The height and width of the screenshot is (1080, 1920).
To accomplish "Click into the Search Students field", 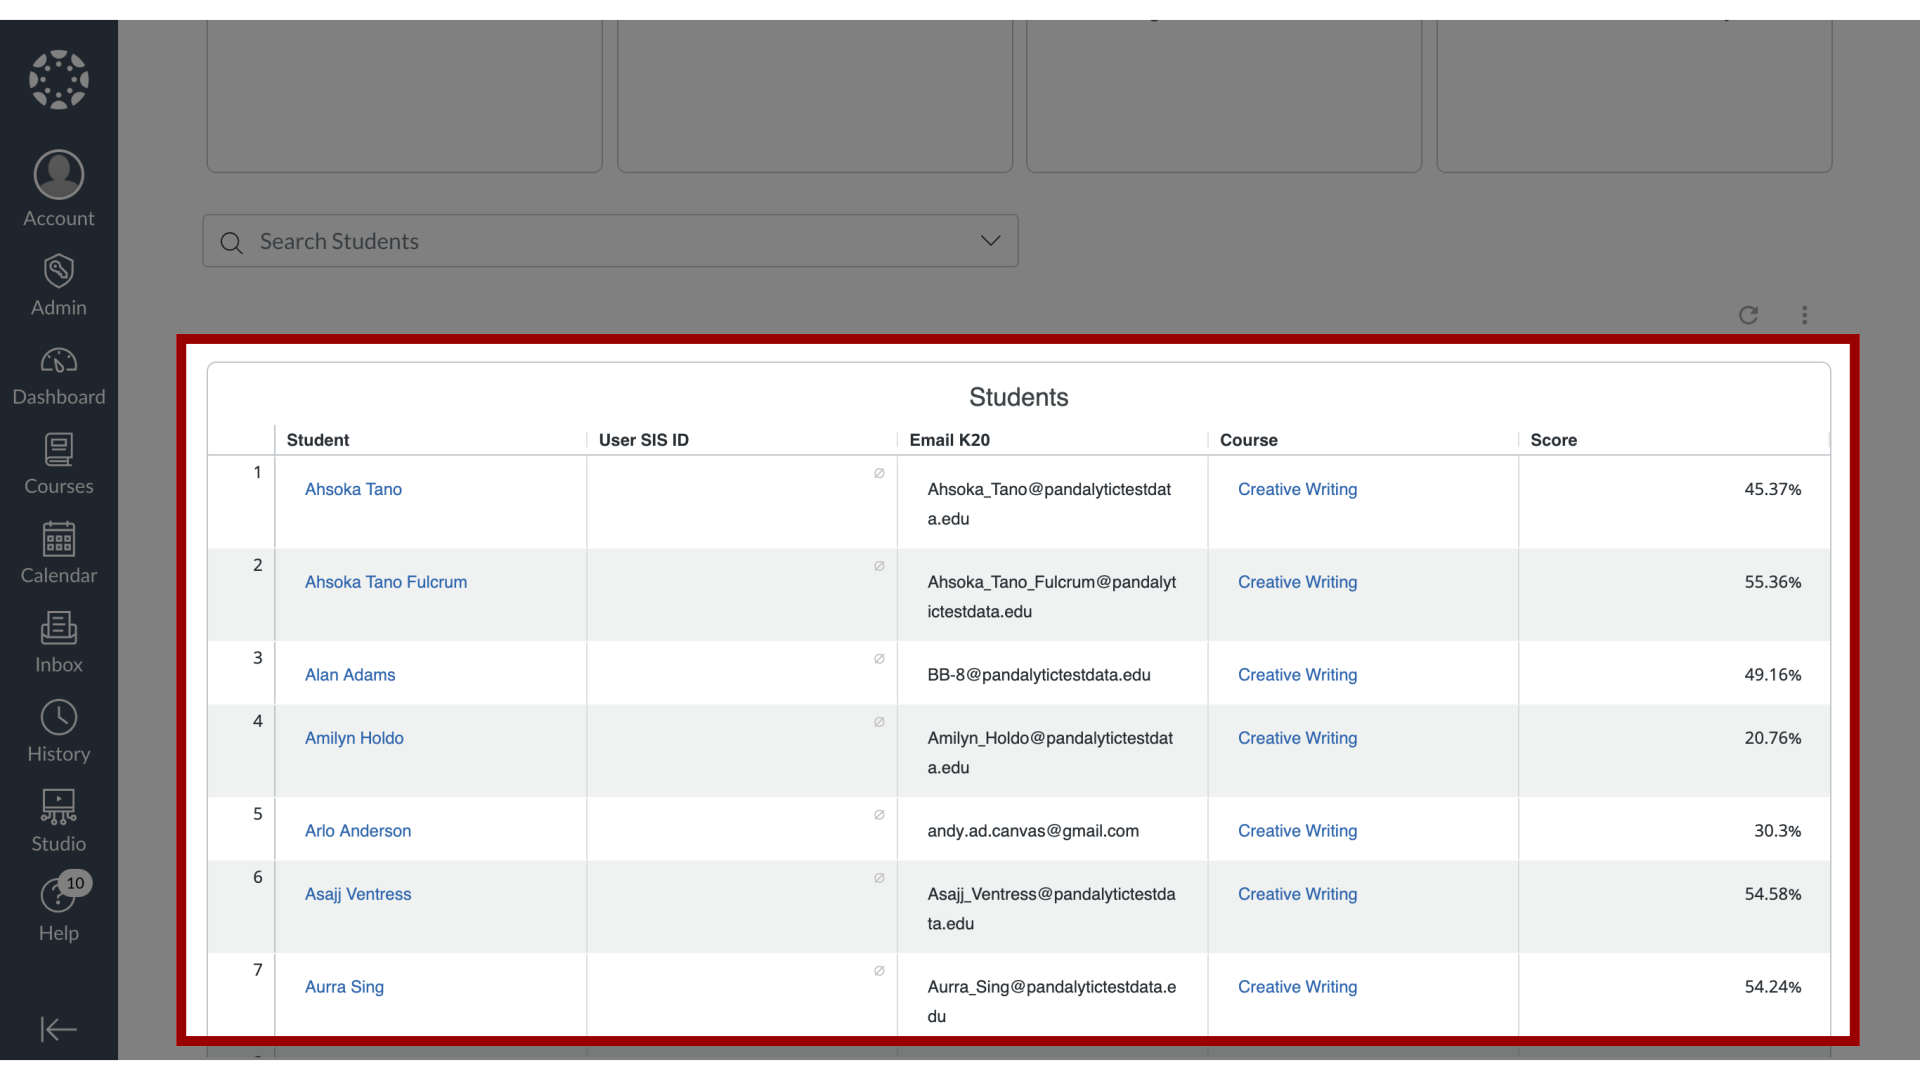I will coord(610,241).
